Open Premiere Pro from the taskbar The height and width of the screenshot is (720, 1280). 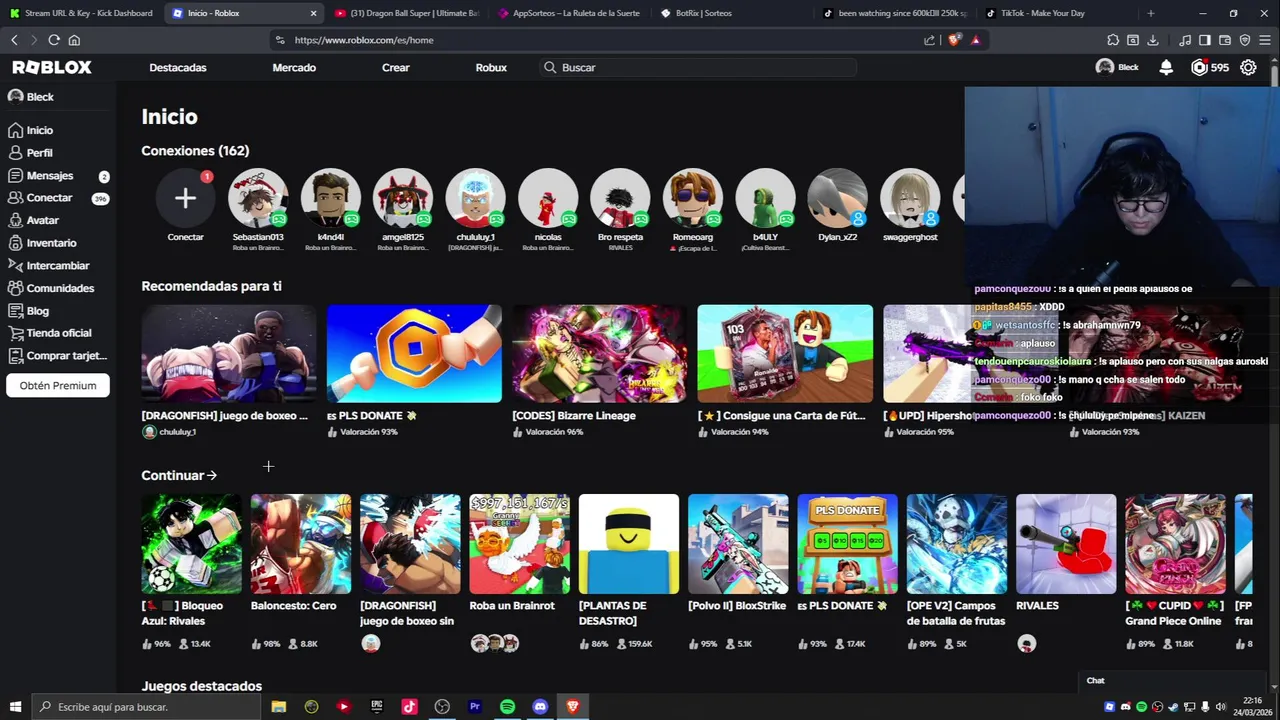click(475, 707)
